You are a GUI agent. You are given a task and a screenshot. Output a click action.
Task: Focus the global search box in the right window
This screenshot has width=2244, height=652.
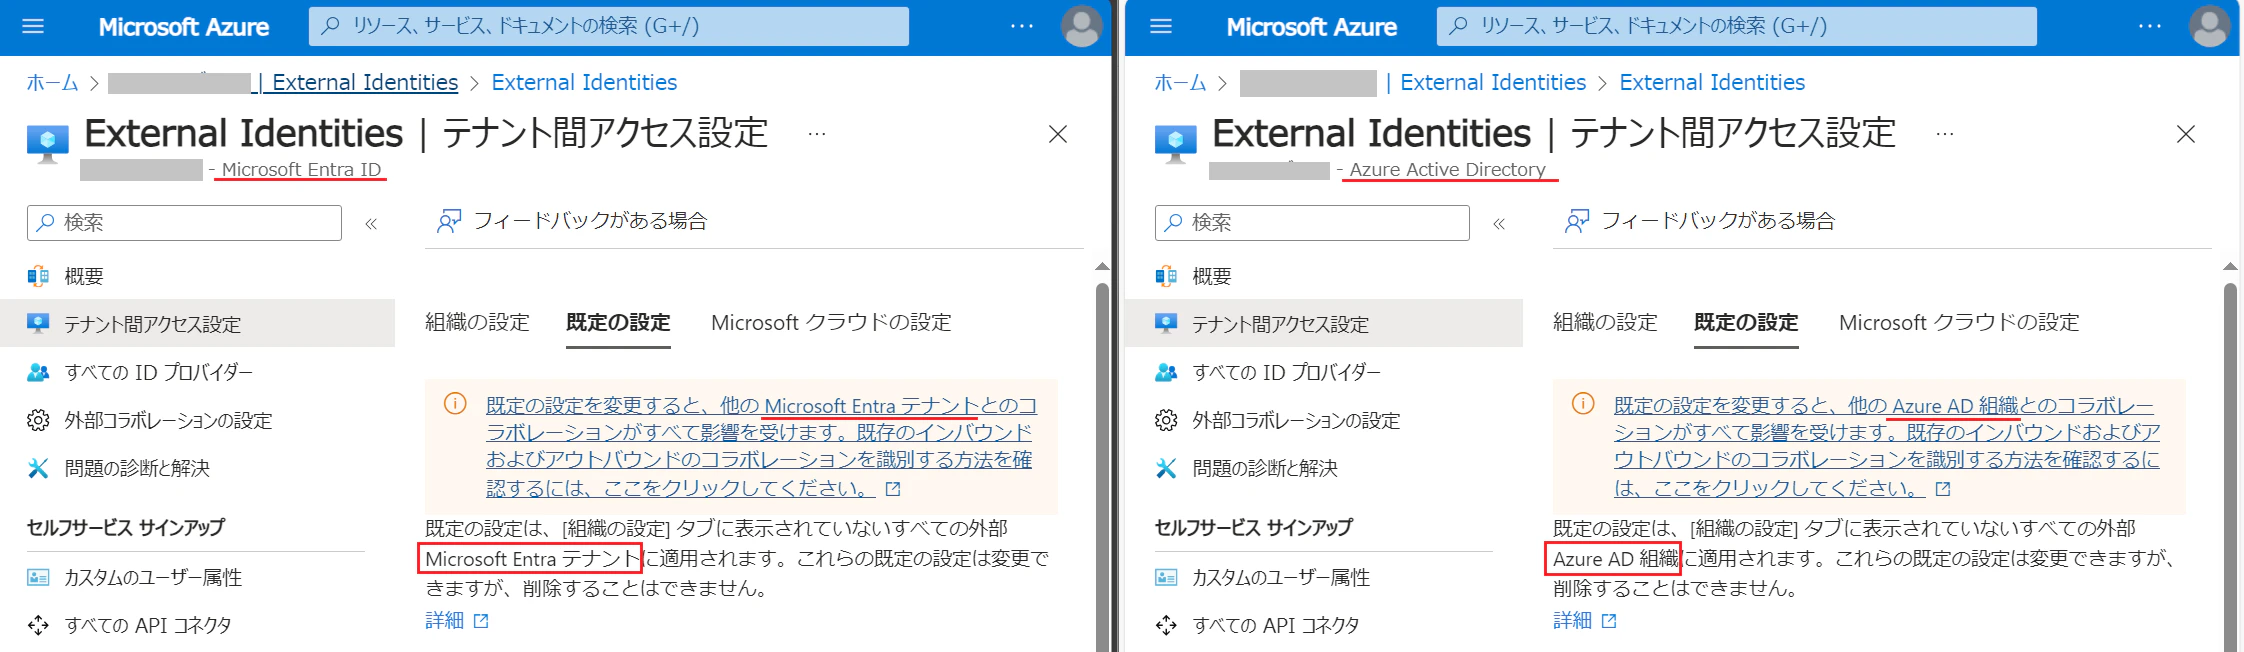pyautogui.click(x=1737, y=26)
